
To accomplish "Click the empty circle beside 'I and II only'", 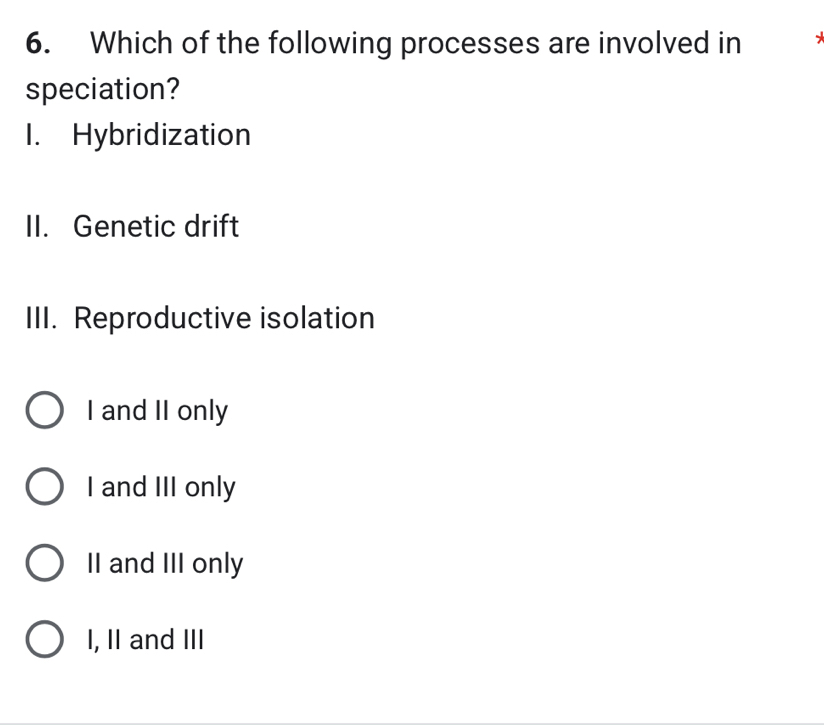I will click(x=44, y=409).
